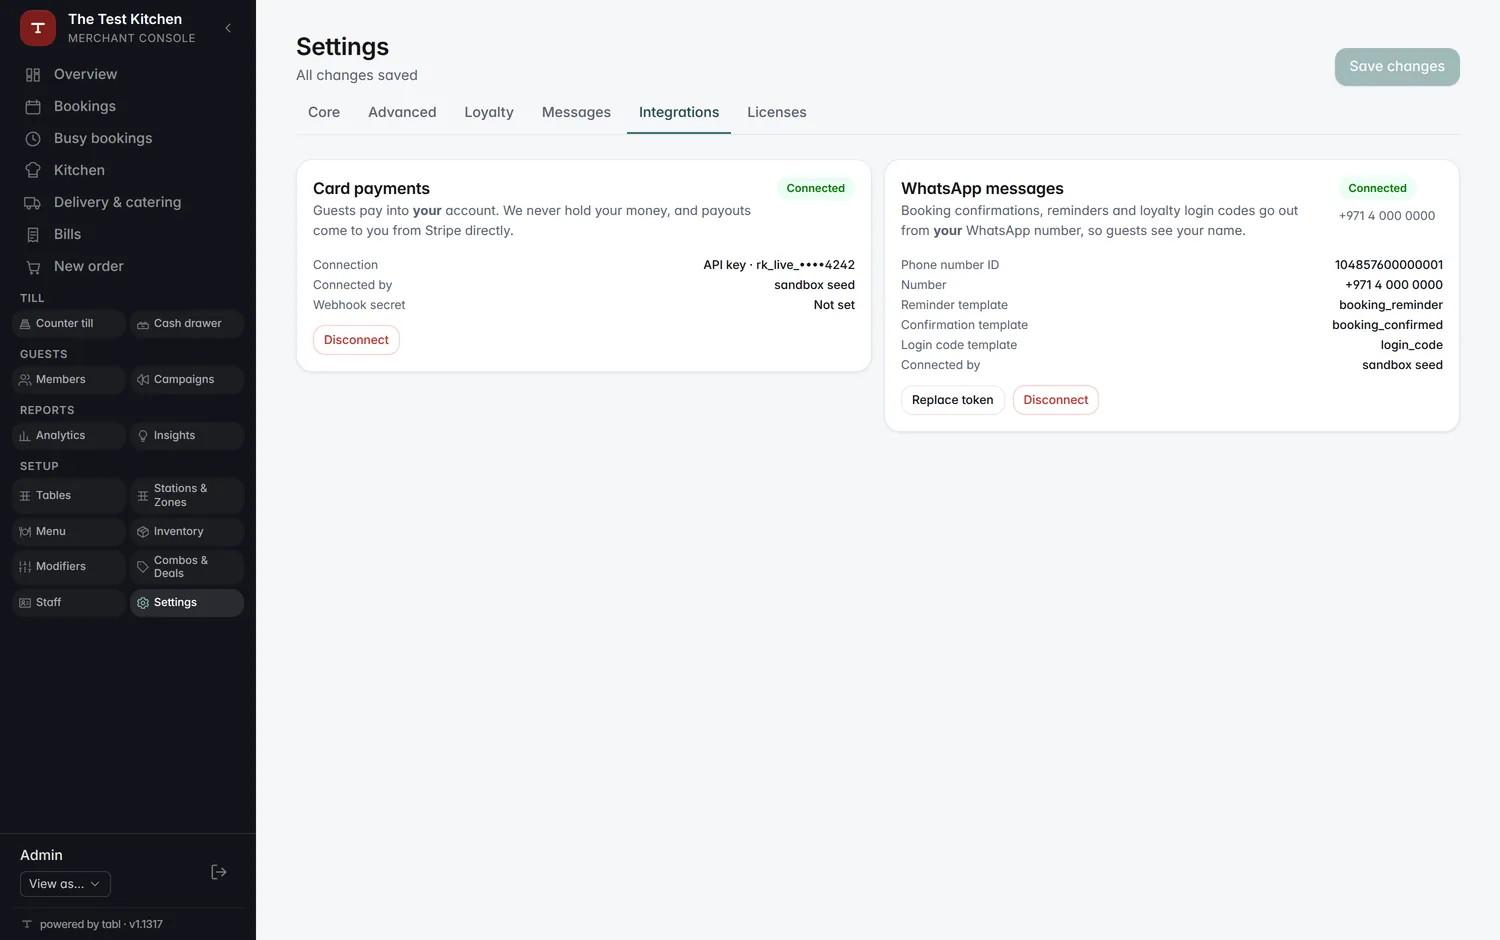Click the Analytics bar chart icon
This screenshot has width=1500, height=940.
[x=25, y=436]
